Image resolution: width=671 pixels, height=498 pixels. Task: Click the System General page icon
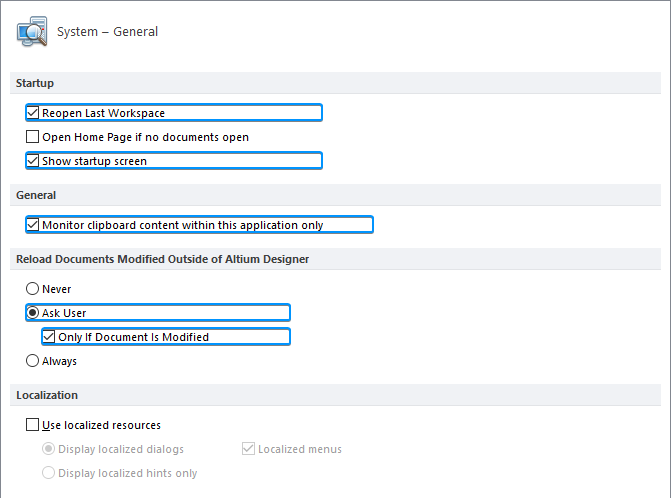pyautogui.click(x=32, y=31)
